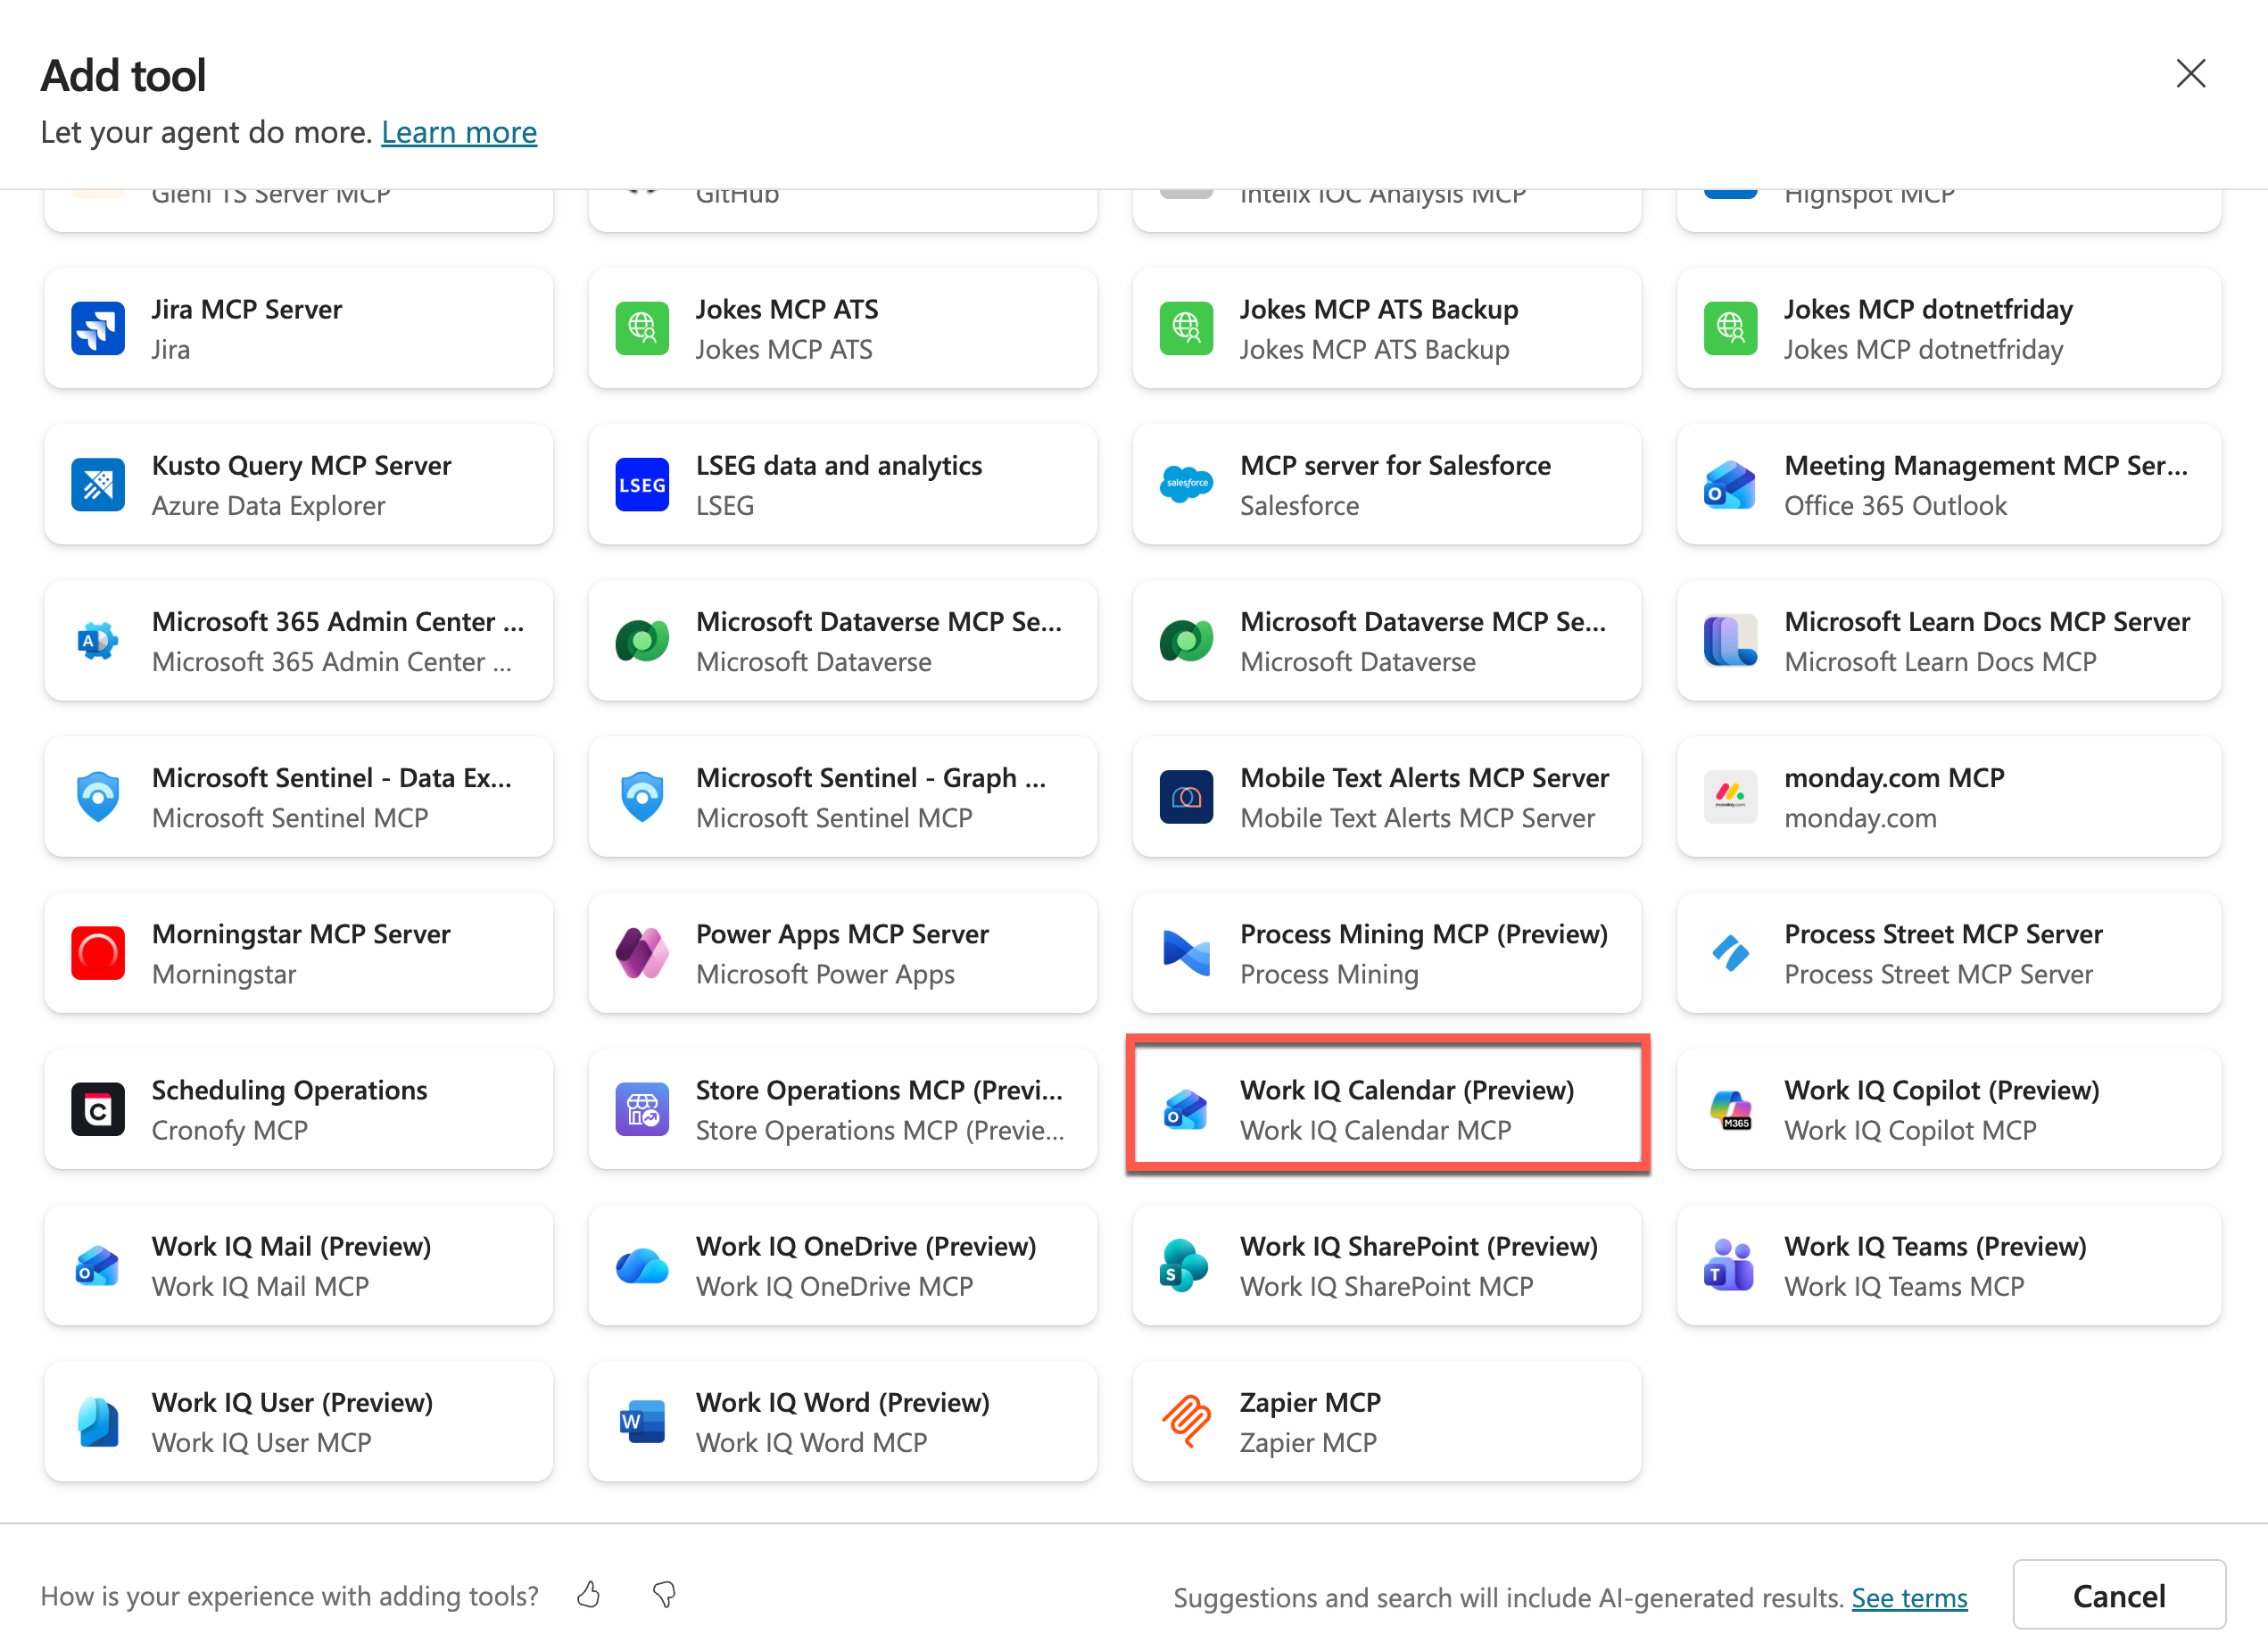2268x1651 pixels.
Task: Select the LSEG data and analytics icon
Action: point(641,484)
